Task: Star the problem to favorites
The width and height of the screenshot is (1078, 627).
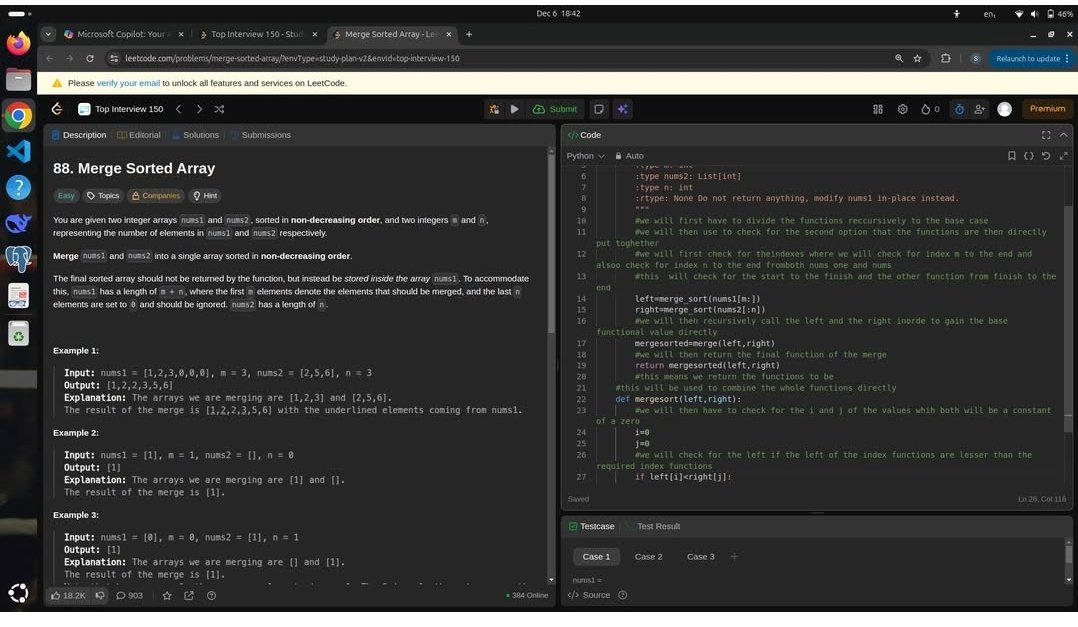Action: tap(167, 595)
